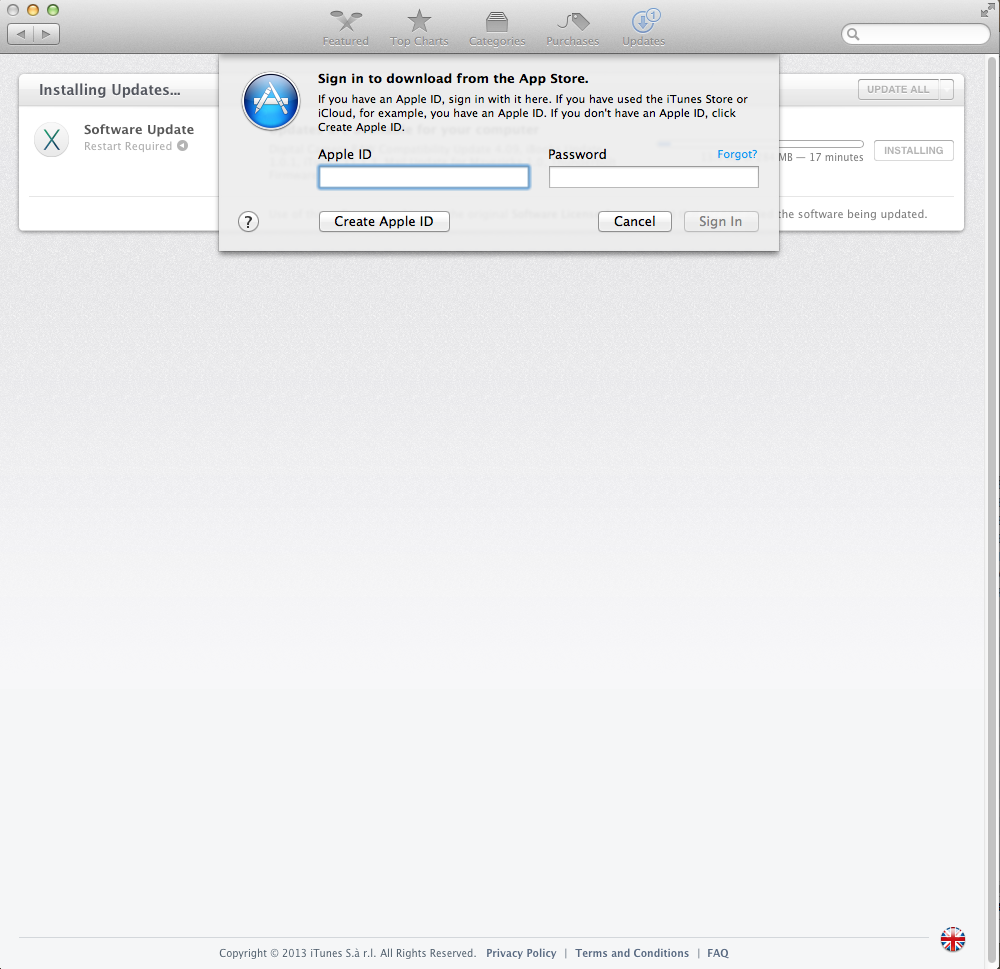
Task: Toggle full screen arrows icon
Action: [x=987, y=10]
